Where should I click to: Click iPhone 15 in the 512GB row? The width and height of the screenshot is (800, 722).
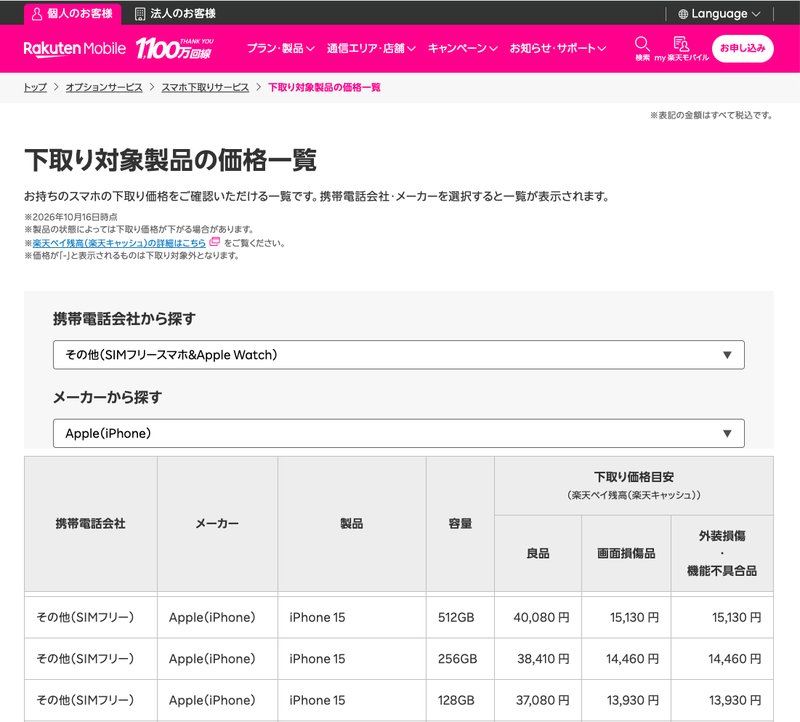pos(317,617)
